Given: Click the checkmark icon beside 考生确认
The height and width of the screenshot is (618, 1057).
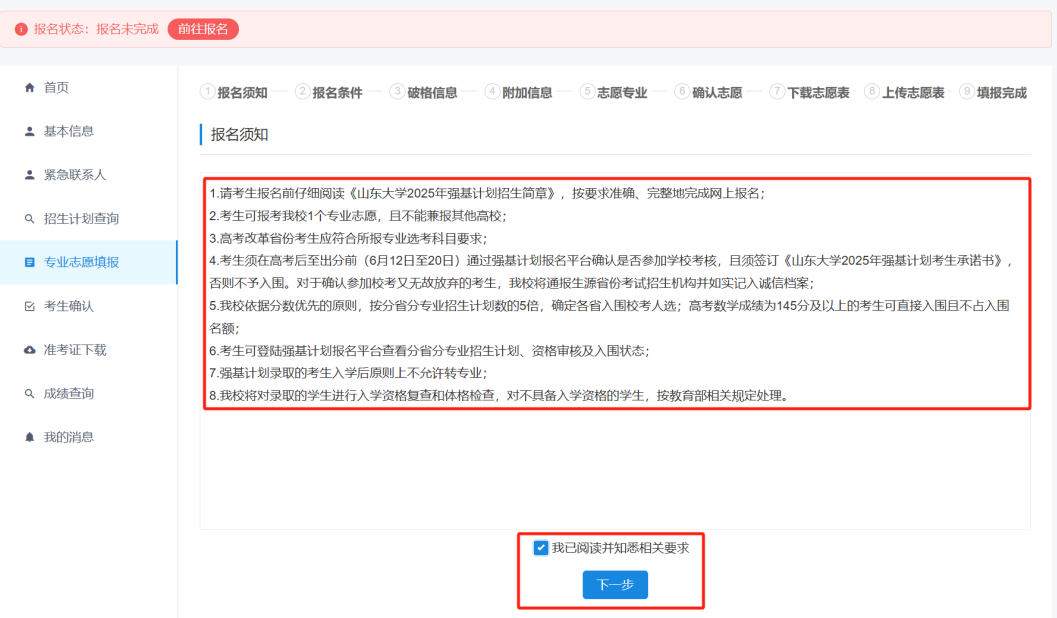Looking at the screenshot, I should point(30,306).
